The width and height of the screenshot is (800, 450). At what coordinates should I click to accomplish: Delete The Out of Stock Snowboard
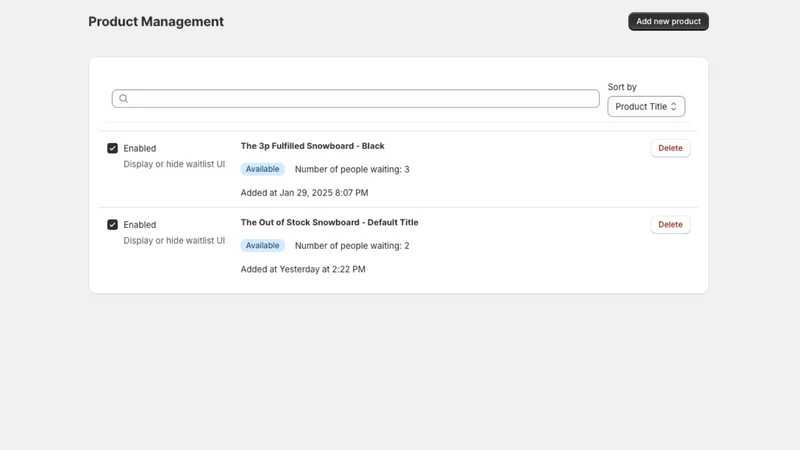pyautogui.click(x=670, y=224)
